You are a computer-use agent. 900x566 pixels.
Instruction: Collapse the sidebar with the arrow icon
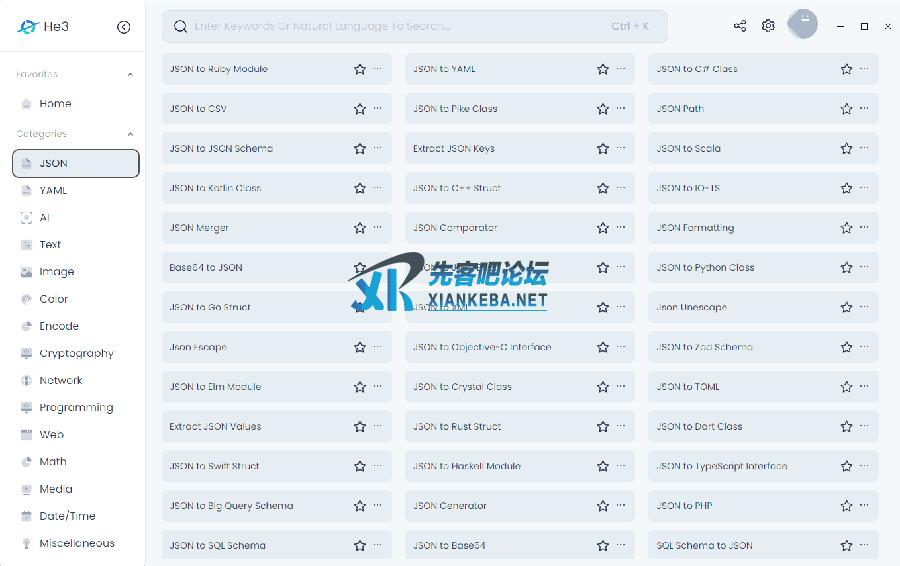123,27
